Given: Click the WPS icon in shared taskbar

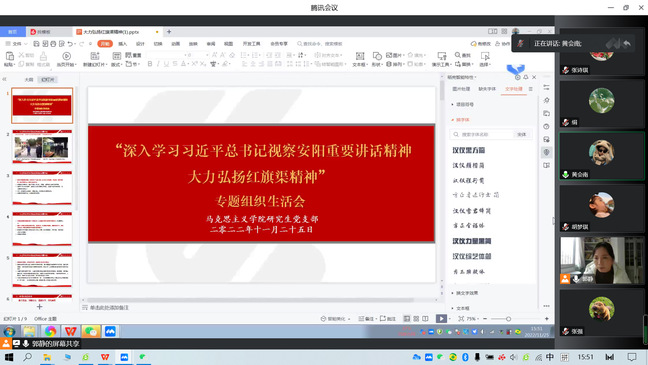Looking at the screenshot, I should coord(71,331).
